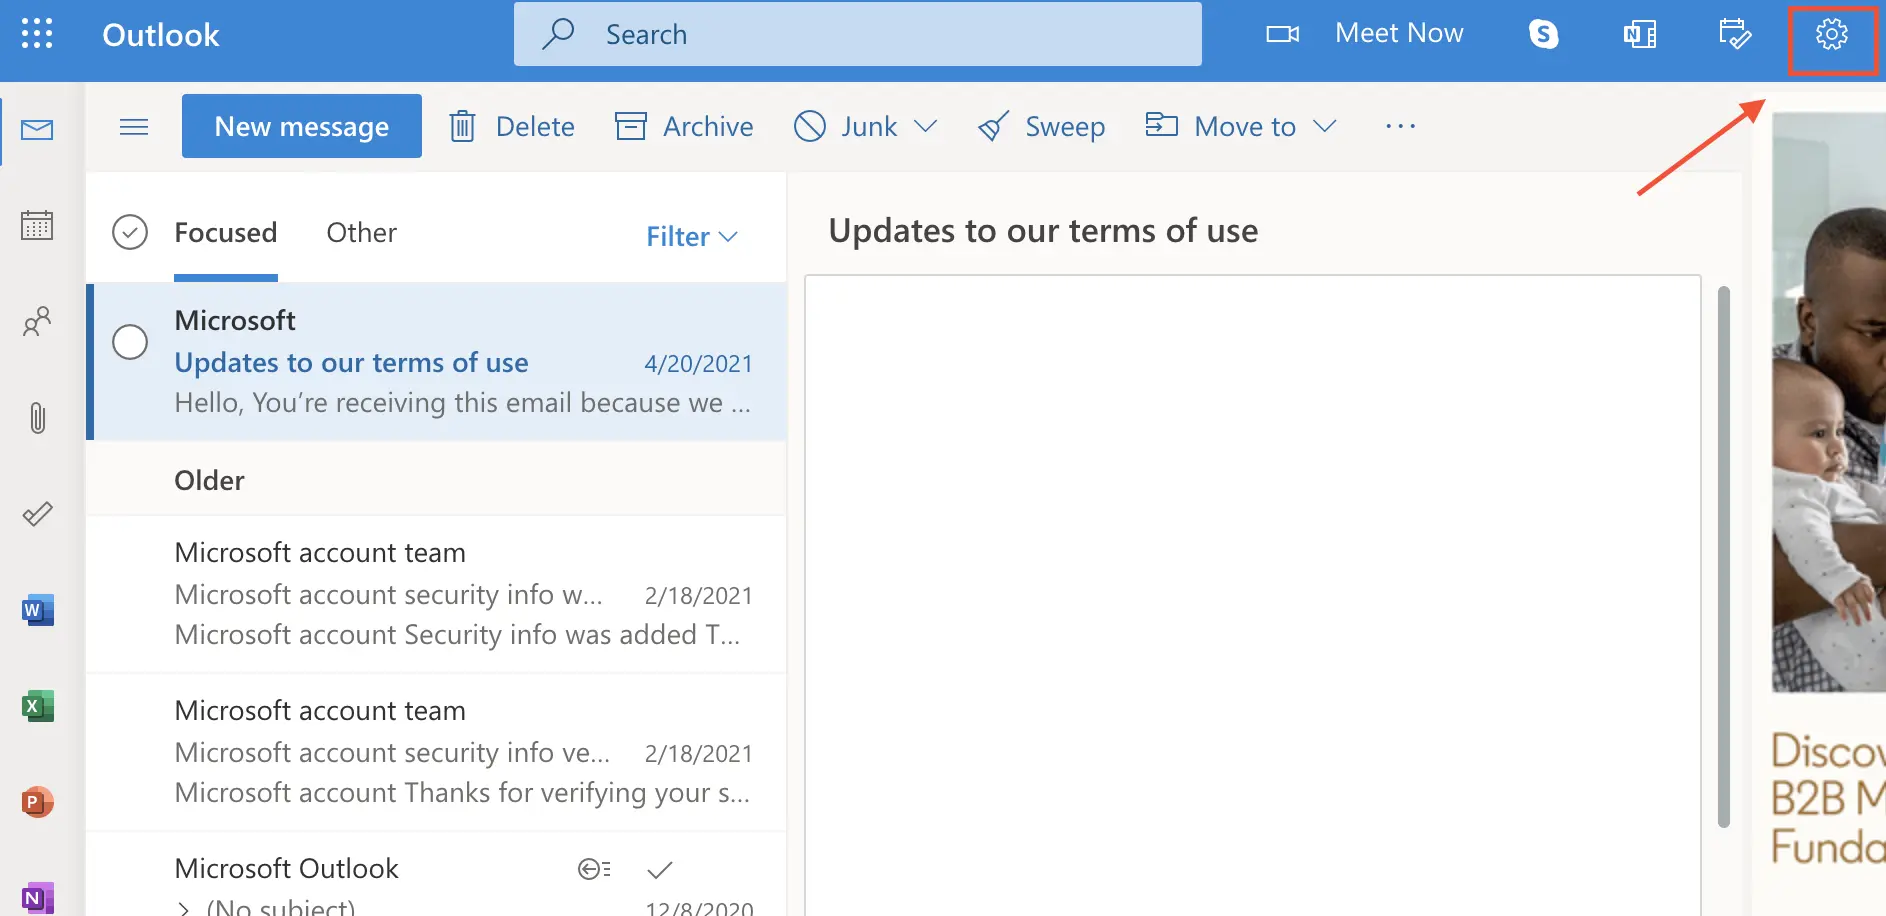Open the Skype chat icon
Viewport: 1886px width, 916px height.
pos(1544,33)
